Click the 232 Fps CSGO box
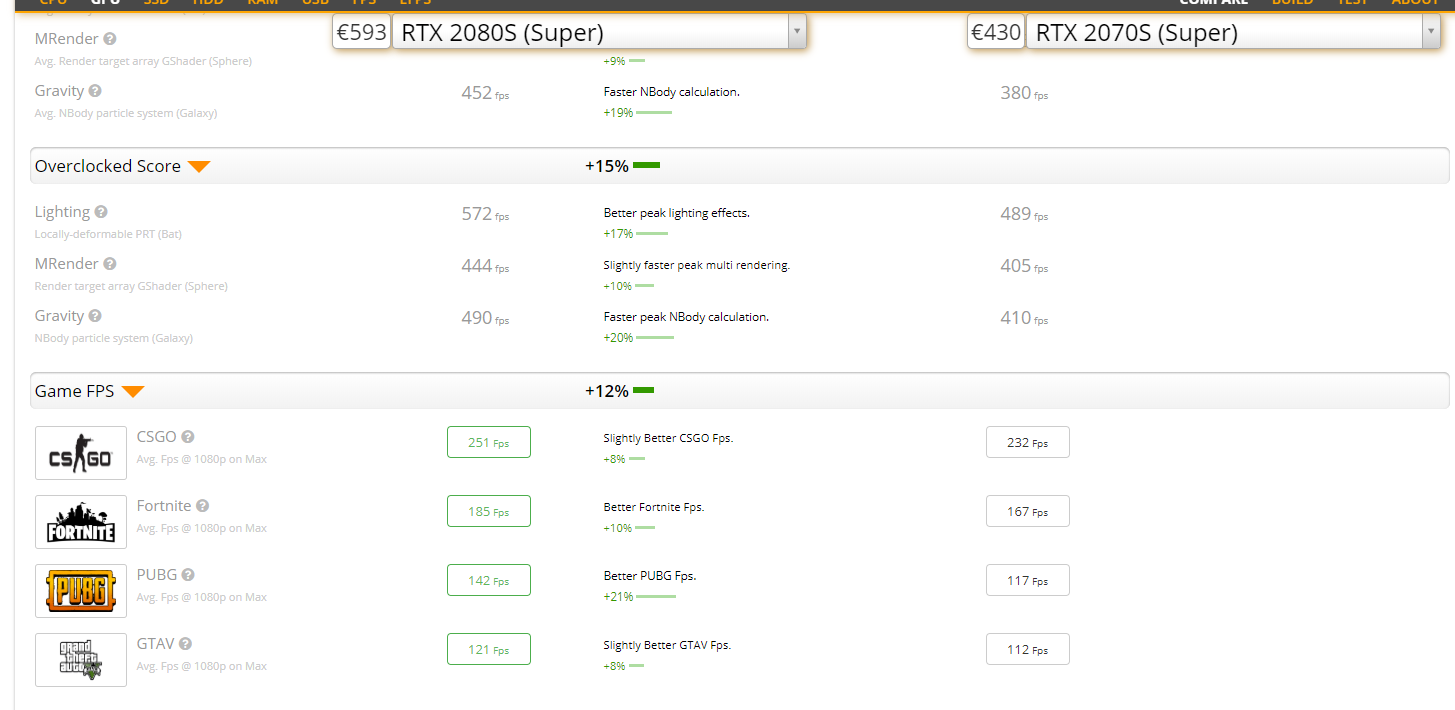The width and height of the screenshot is (1455, 710). coord(1028,442)
